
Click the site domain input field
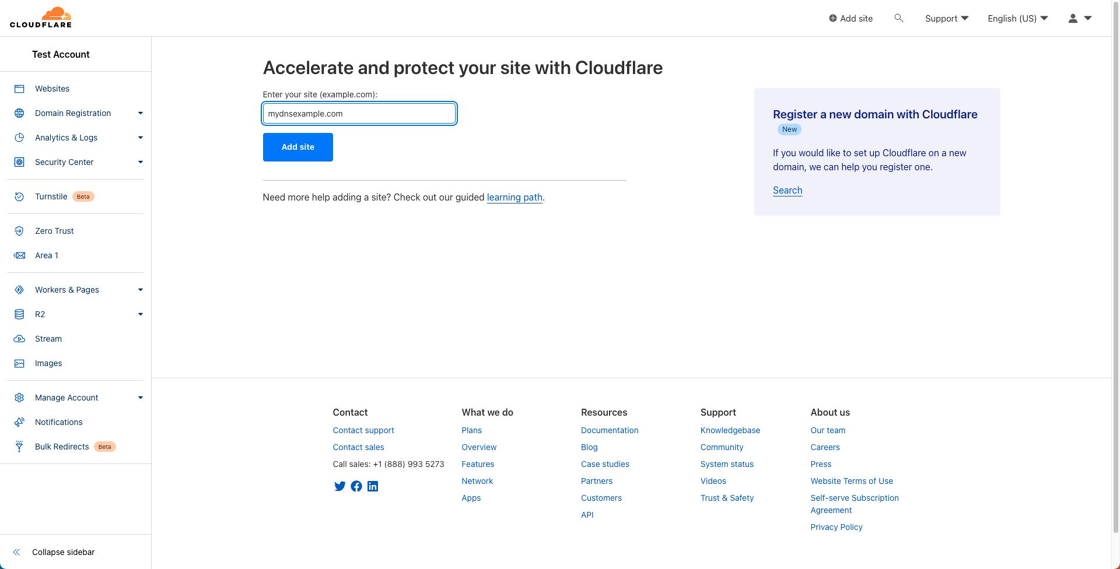(x=359, y=114)
